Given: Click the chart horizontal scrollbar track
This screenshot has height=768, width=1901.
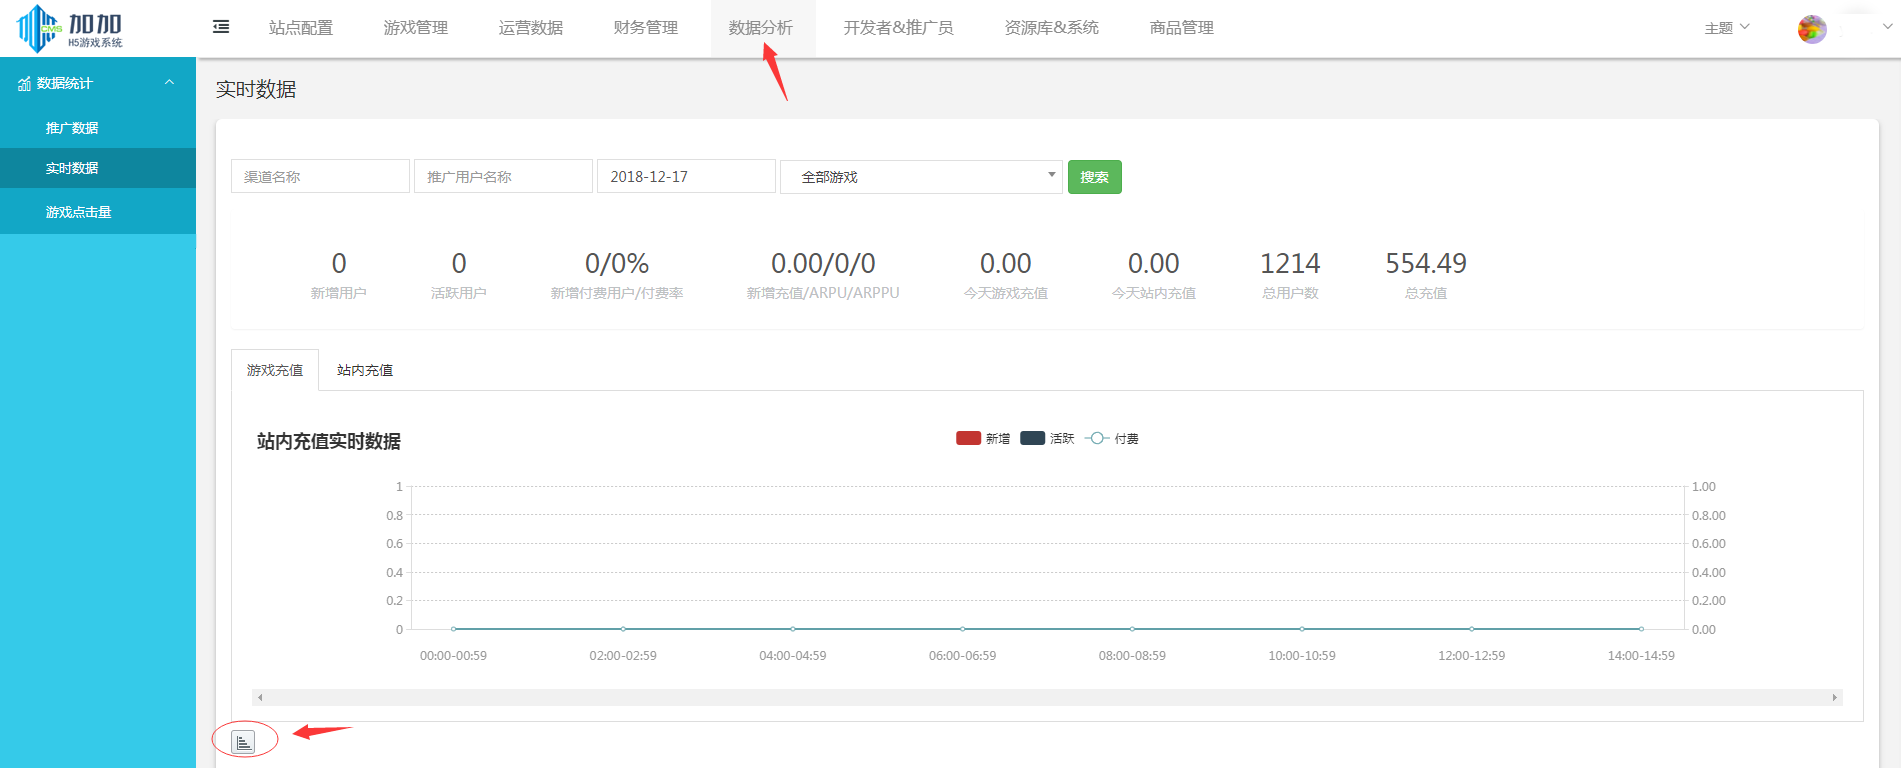Looking at the screenshot, I should point(1046,697).
